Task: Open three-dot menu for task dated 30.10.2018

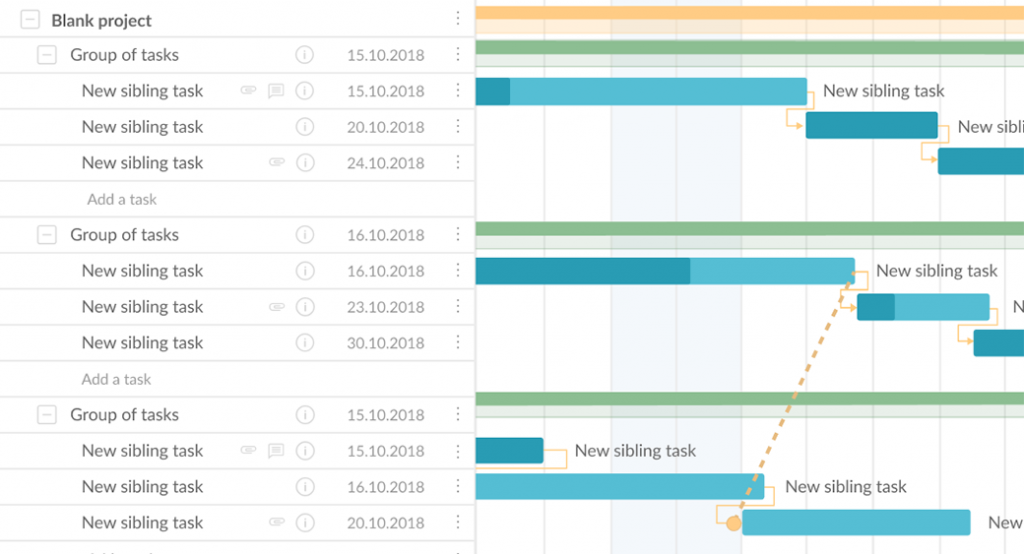Action: click(x=458, y=343)
